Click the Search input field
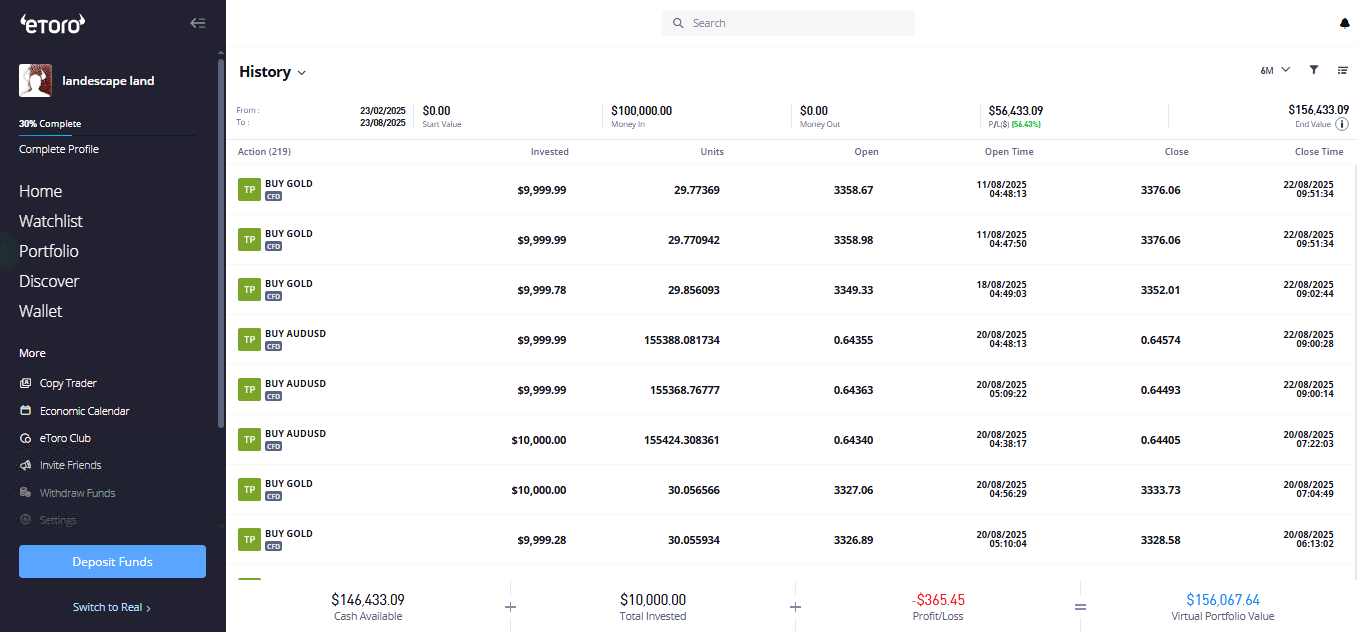 click(788, 23)
